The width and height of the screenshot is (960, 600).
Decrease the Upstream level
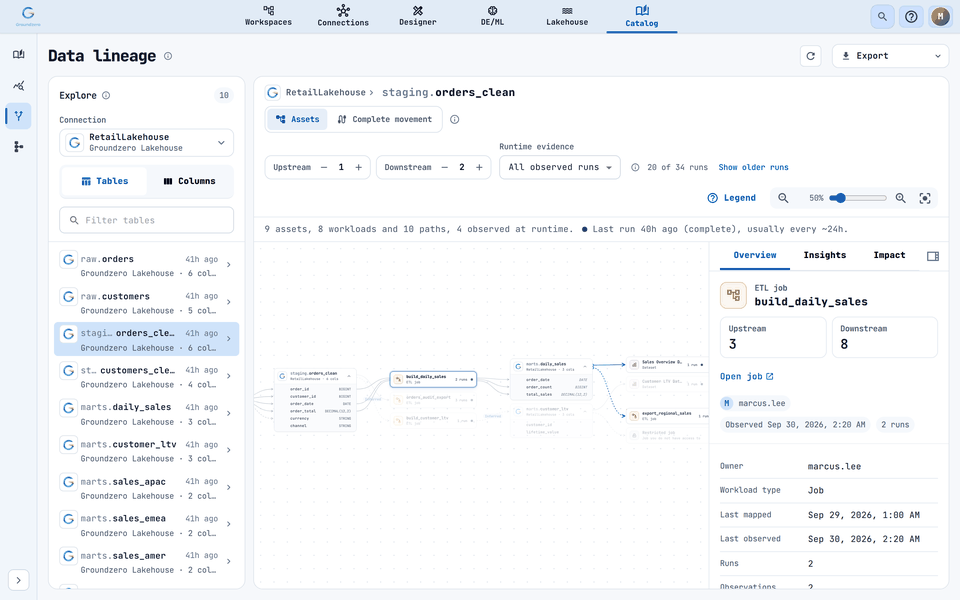(x=324, y=167)
